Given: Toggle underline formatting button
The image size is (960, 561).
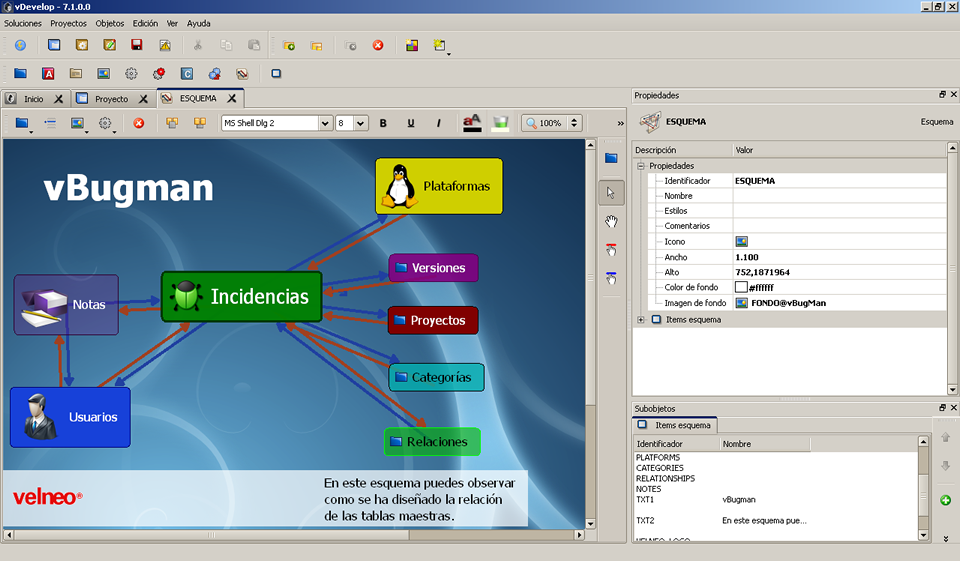Looking at the screenshot, I should 410,123.
